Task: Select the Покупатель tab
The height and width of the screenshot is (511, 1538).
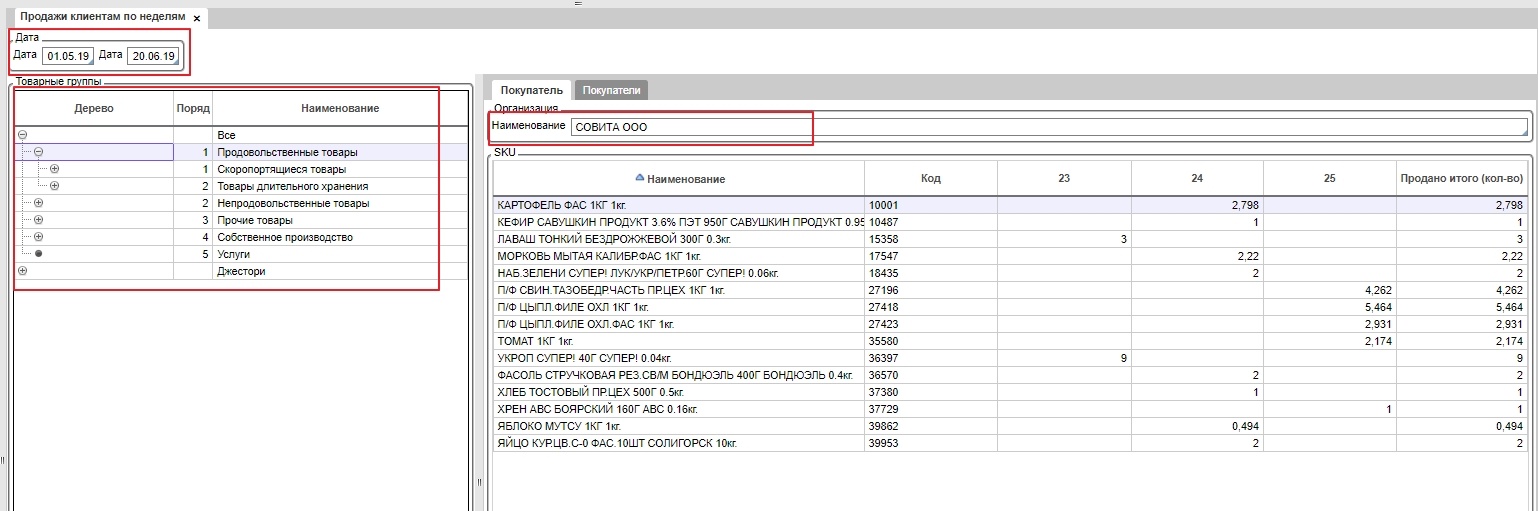Action: pyautogui.click(x=531, y=90)
